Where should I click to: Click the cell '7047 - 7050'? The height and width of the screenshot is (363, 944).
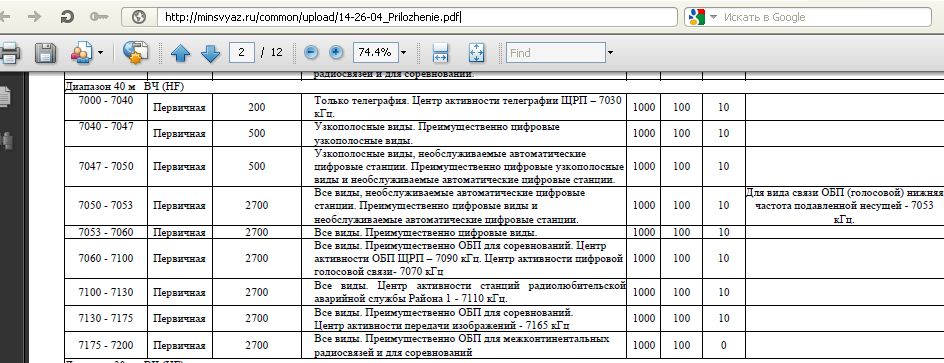(106, 166)
